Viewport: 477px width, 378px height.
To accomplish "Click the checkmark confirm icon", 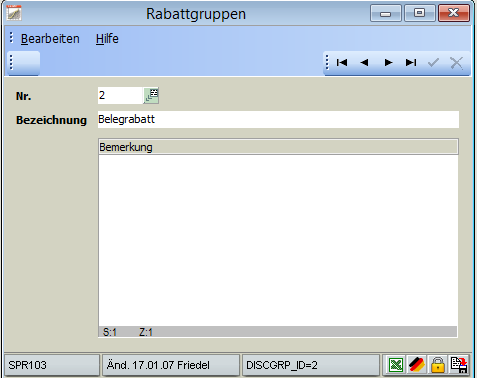I will pos(433,62).
